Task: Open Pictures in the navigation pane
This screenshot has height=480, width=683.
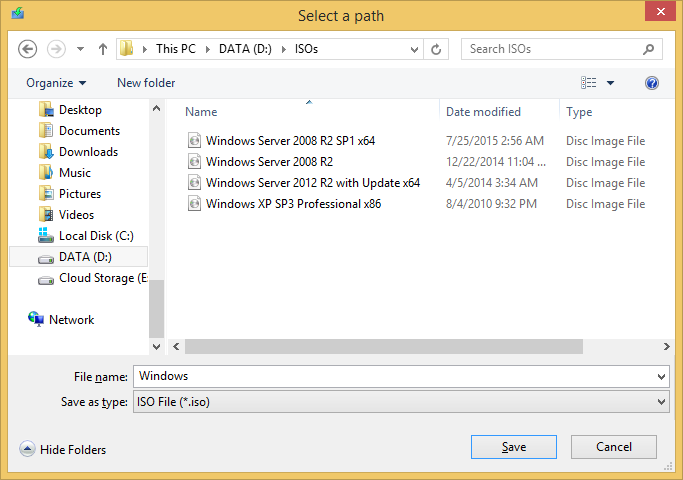Action: [x=80, y=193]
